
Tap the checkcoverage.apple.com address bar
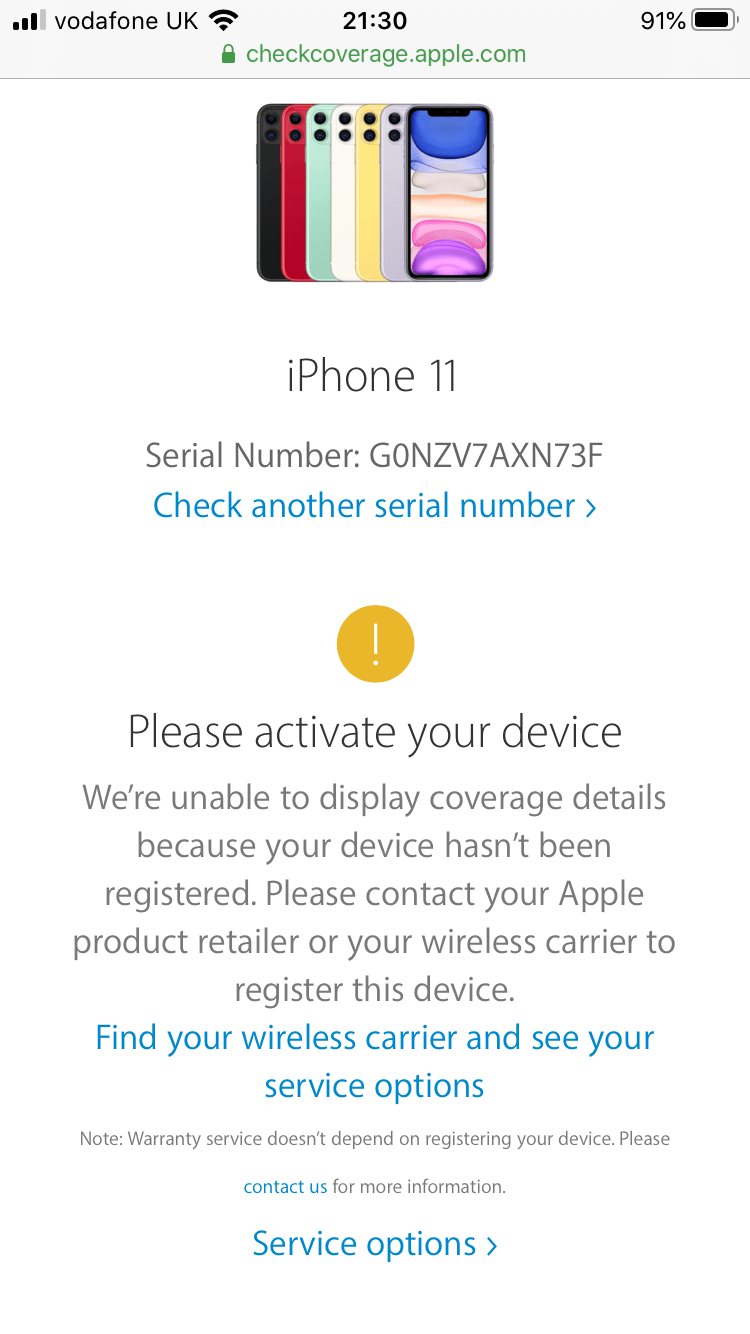[374, 54]
